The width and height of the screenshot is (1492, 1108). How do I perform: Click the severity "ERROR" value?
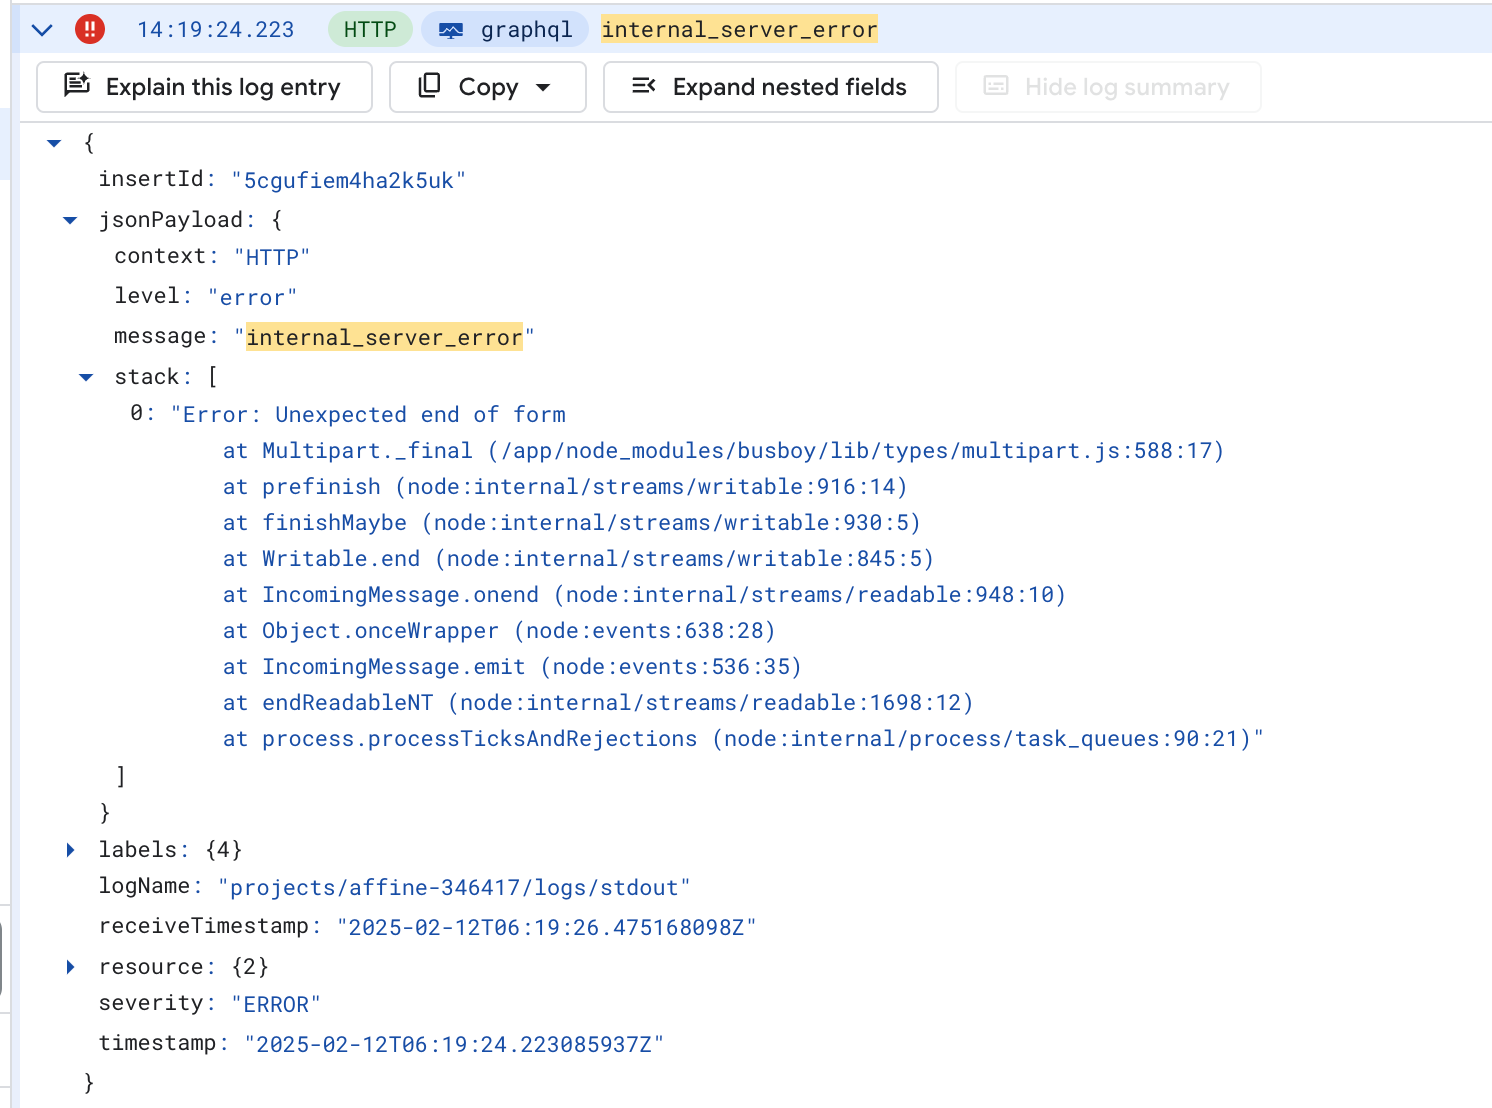point(276,1005)
